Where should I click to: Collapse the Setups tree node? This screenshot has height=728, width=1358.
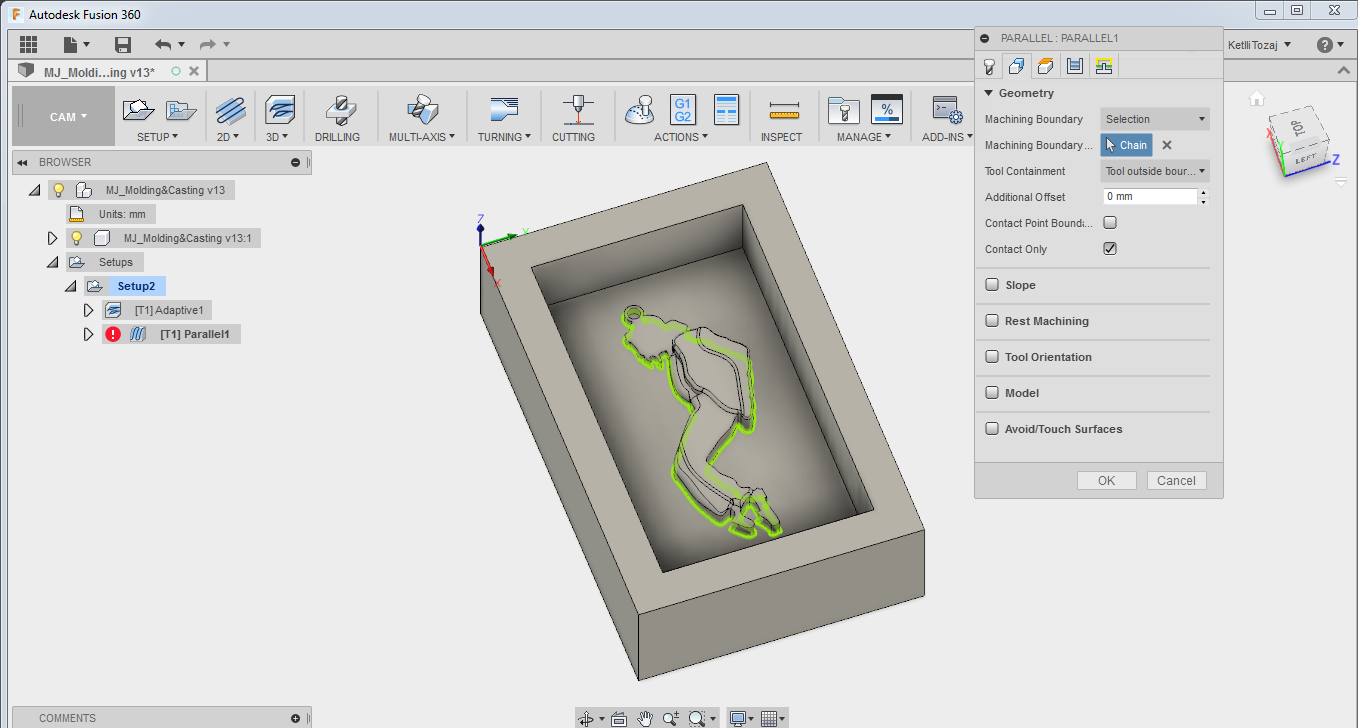[53, 262]
